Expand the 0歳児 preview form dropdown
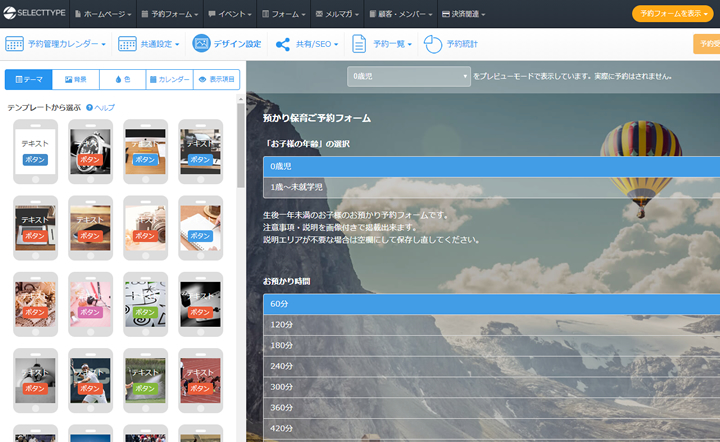720x442 pixels. pyautogui.click(x=409, y=77)
